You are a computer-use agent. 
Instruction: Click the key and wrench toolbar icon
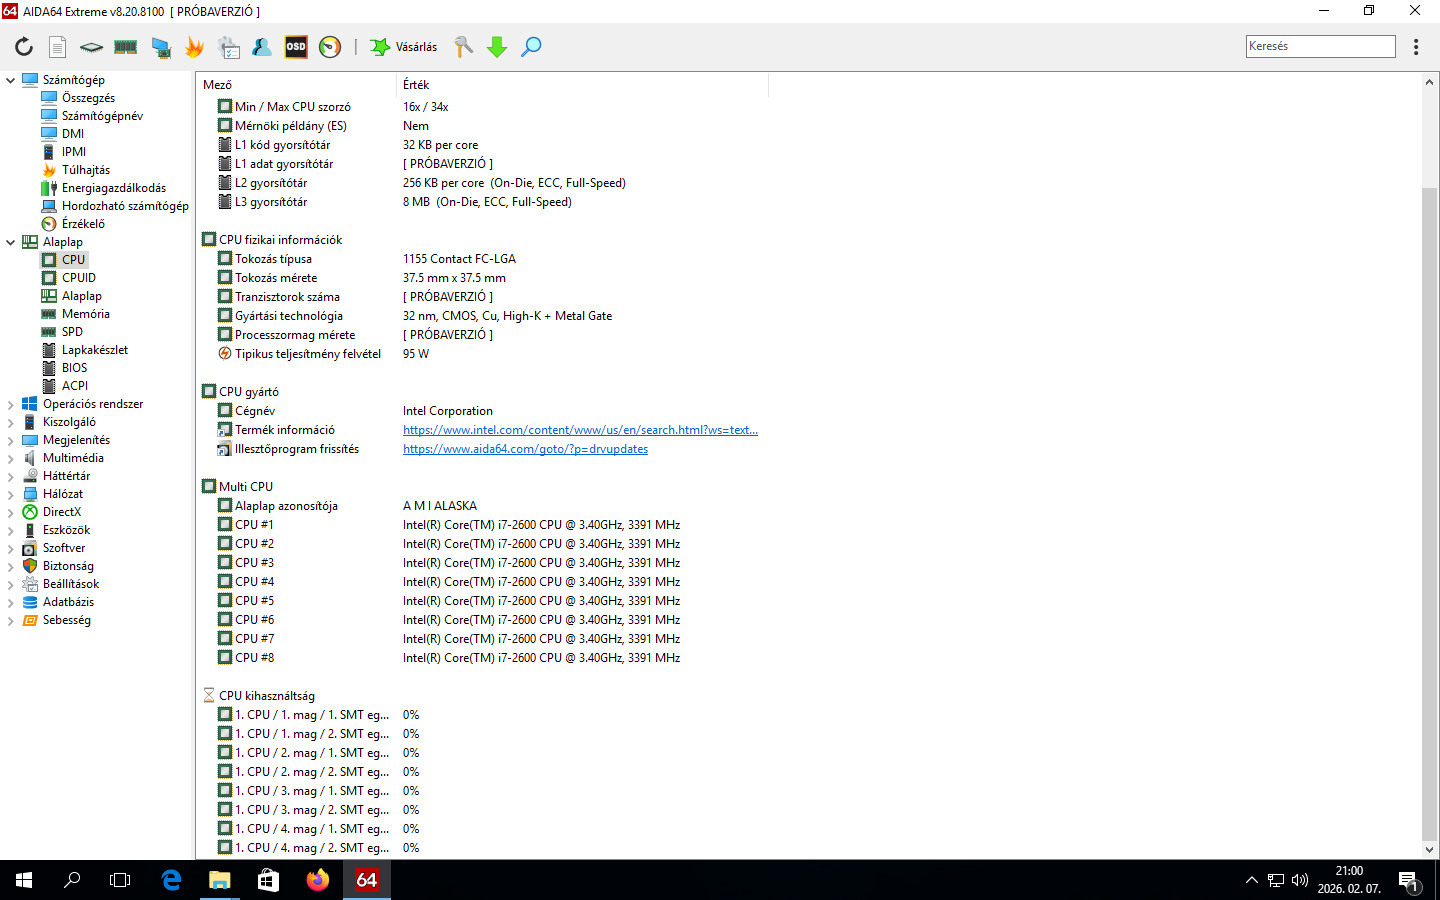pyautogui.click(x=464, y=47)
